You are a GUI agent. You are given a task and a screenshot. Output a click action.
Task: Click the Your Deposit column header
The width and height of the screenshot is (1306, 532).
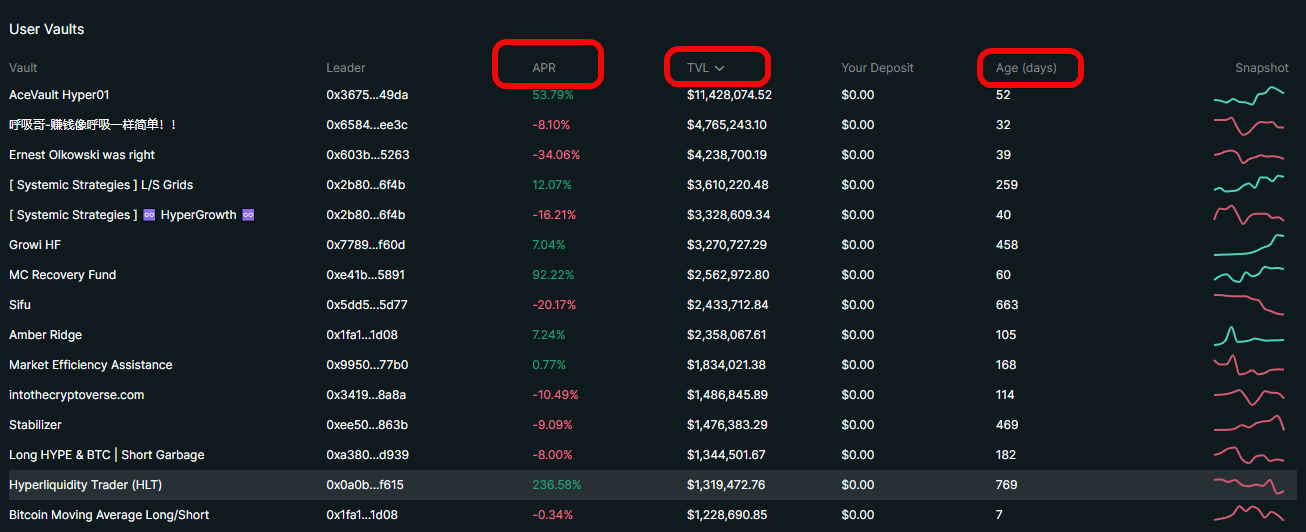pyautogui.click(x=877, y=68)
